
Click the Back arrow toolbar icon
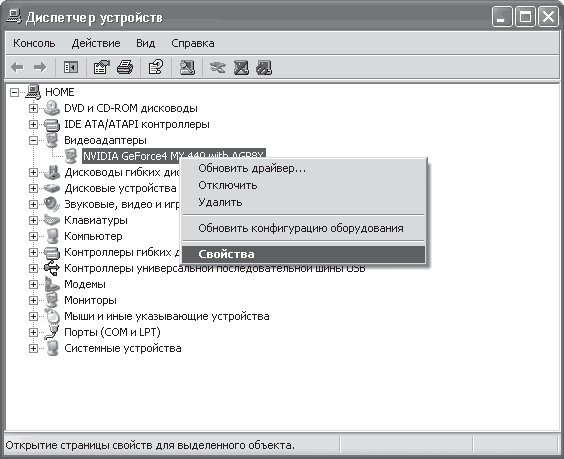click(x=17, y=67)
